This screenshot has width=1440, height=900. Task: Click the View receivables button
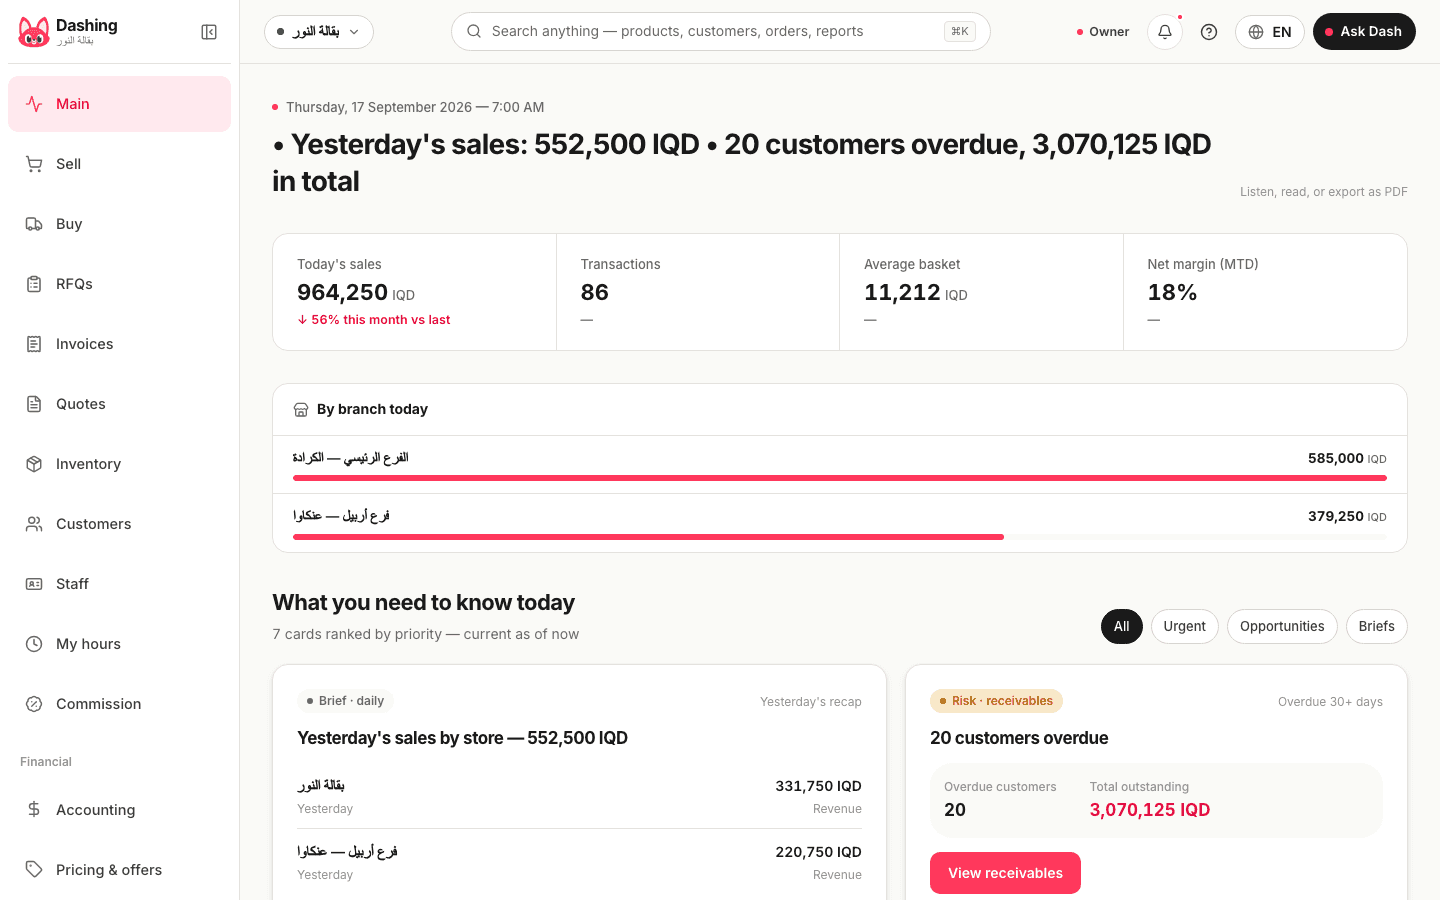coord(1005,873)
